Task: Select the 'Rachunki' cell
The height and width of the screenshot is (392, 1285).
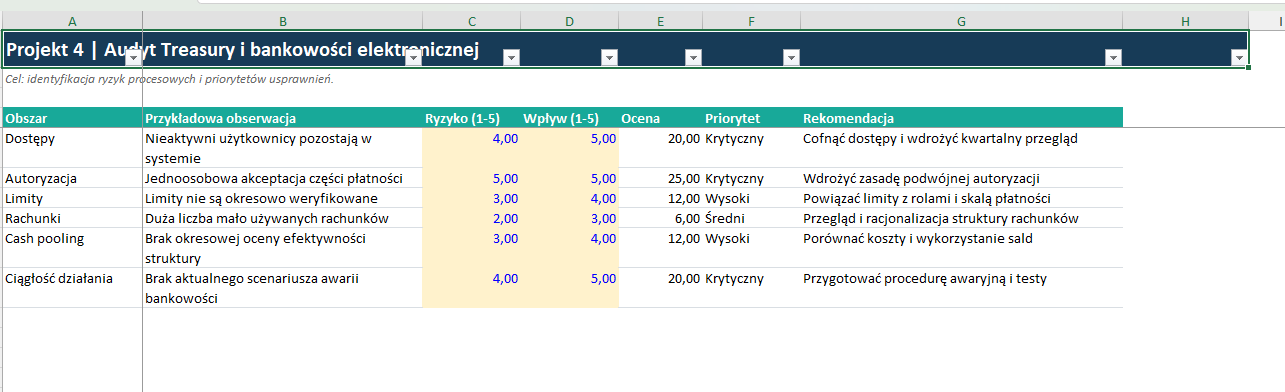Action: point(72,218)
